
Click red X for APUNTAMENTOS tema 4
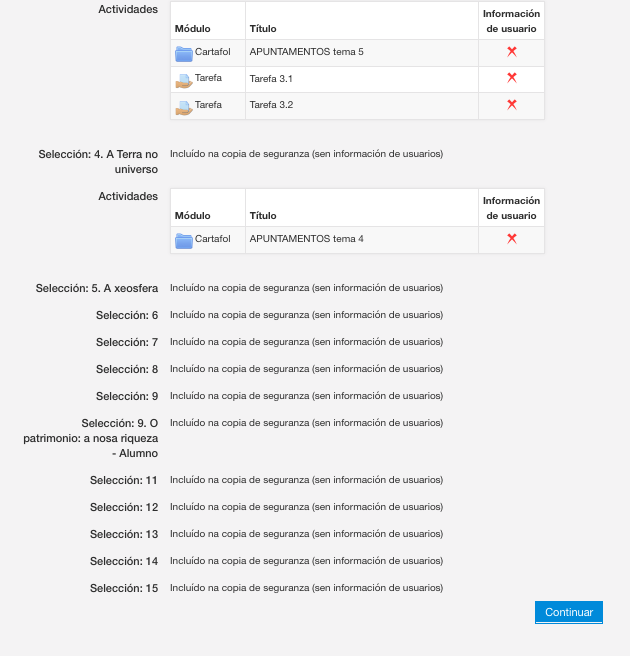coord(511,238)
